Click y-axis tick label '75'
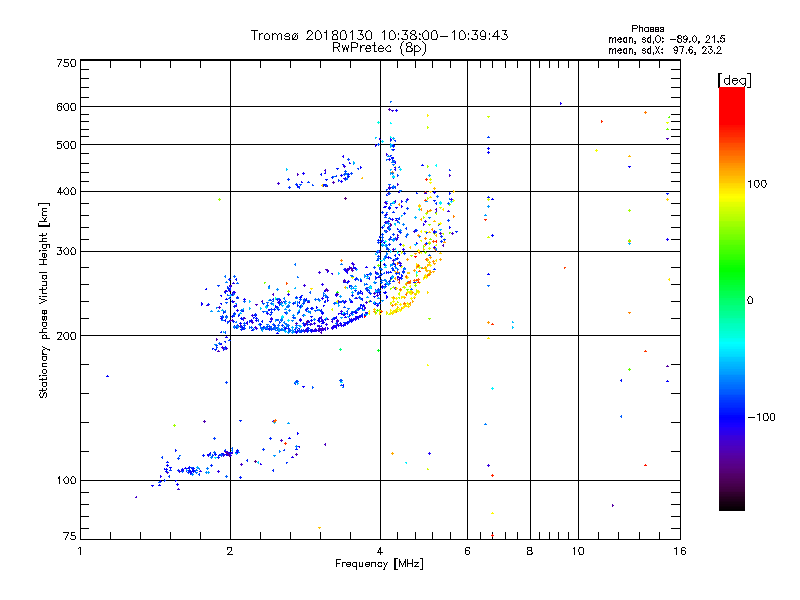This screenshot has height=600, width=800. pyautogui.click(x=69, y=536)
